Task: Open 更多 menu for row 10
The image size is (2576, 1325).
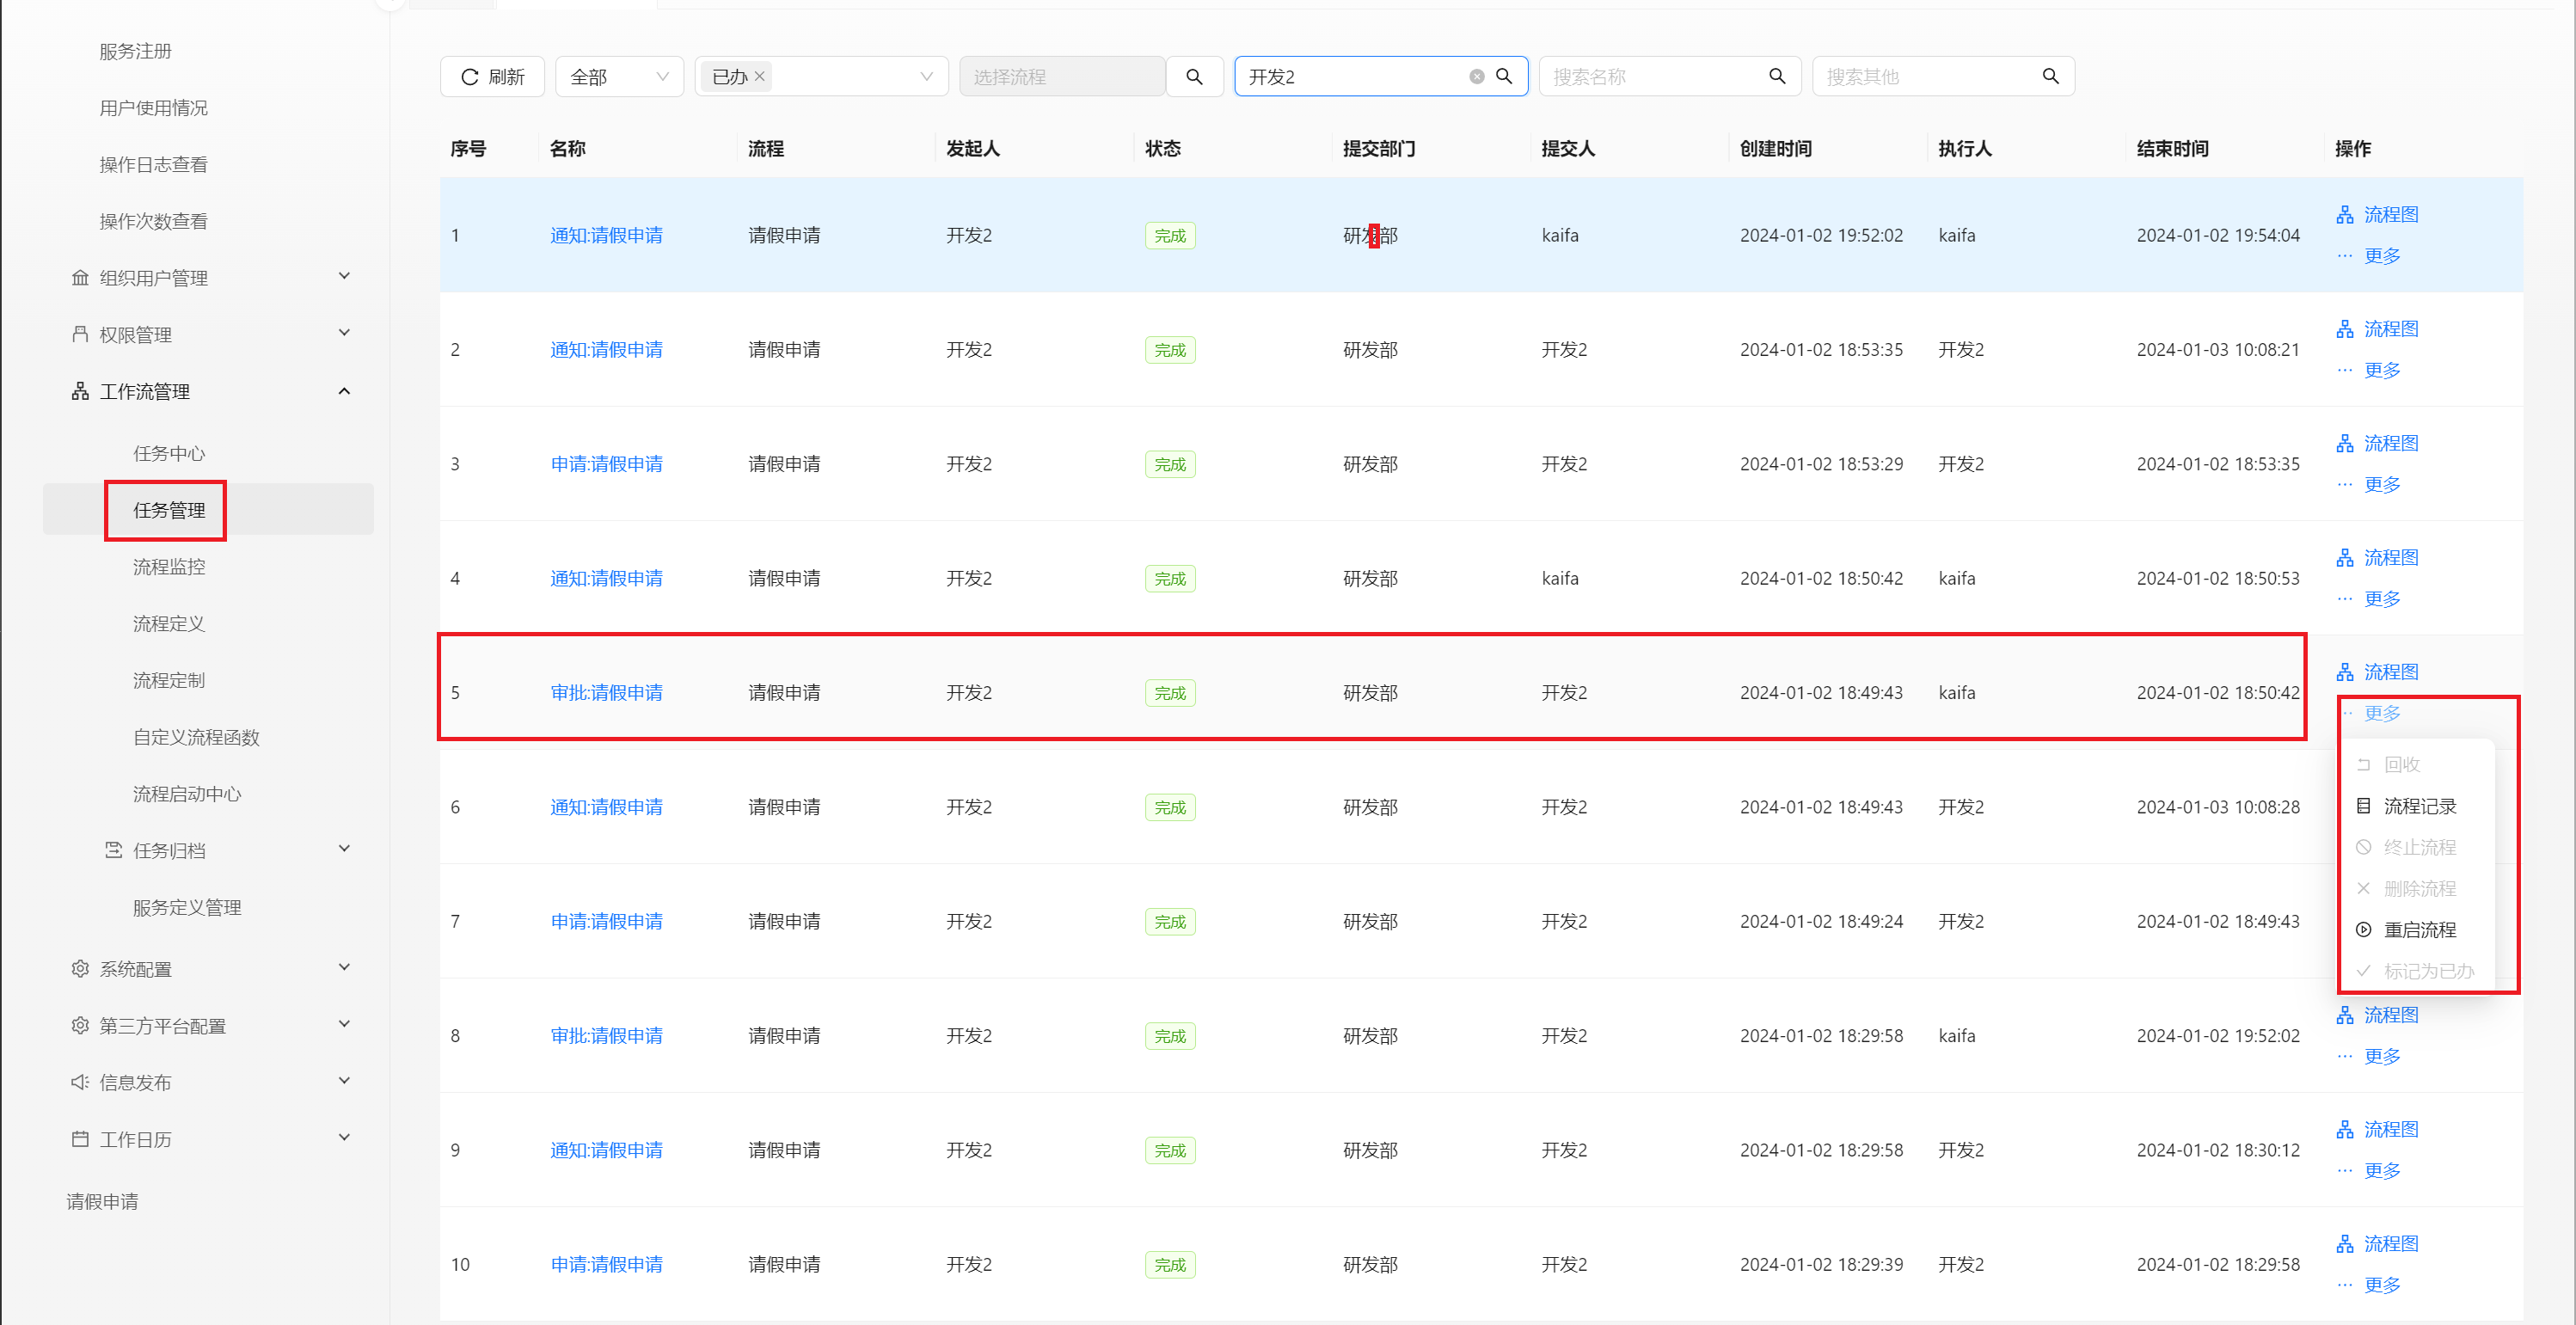Action: [2369, 1285]
